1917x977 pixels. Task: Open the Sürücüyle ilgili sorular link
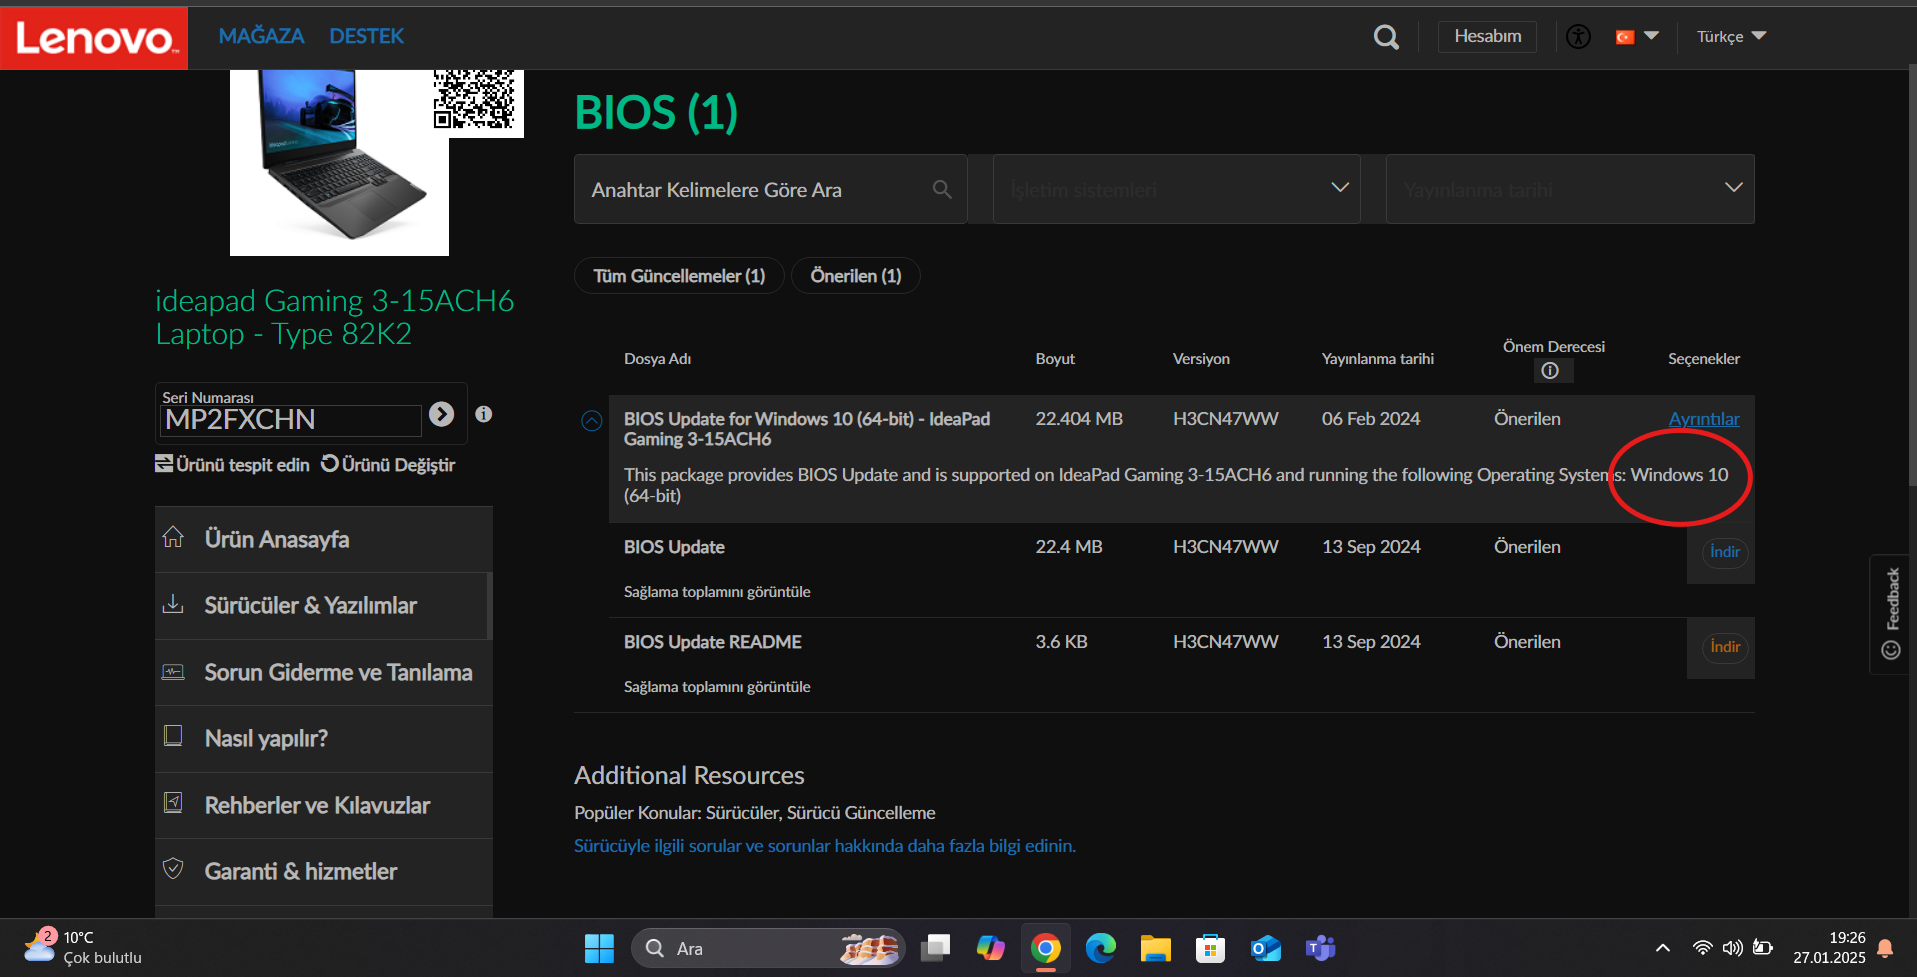pyautogui.click(x=825, y=846)
